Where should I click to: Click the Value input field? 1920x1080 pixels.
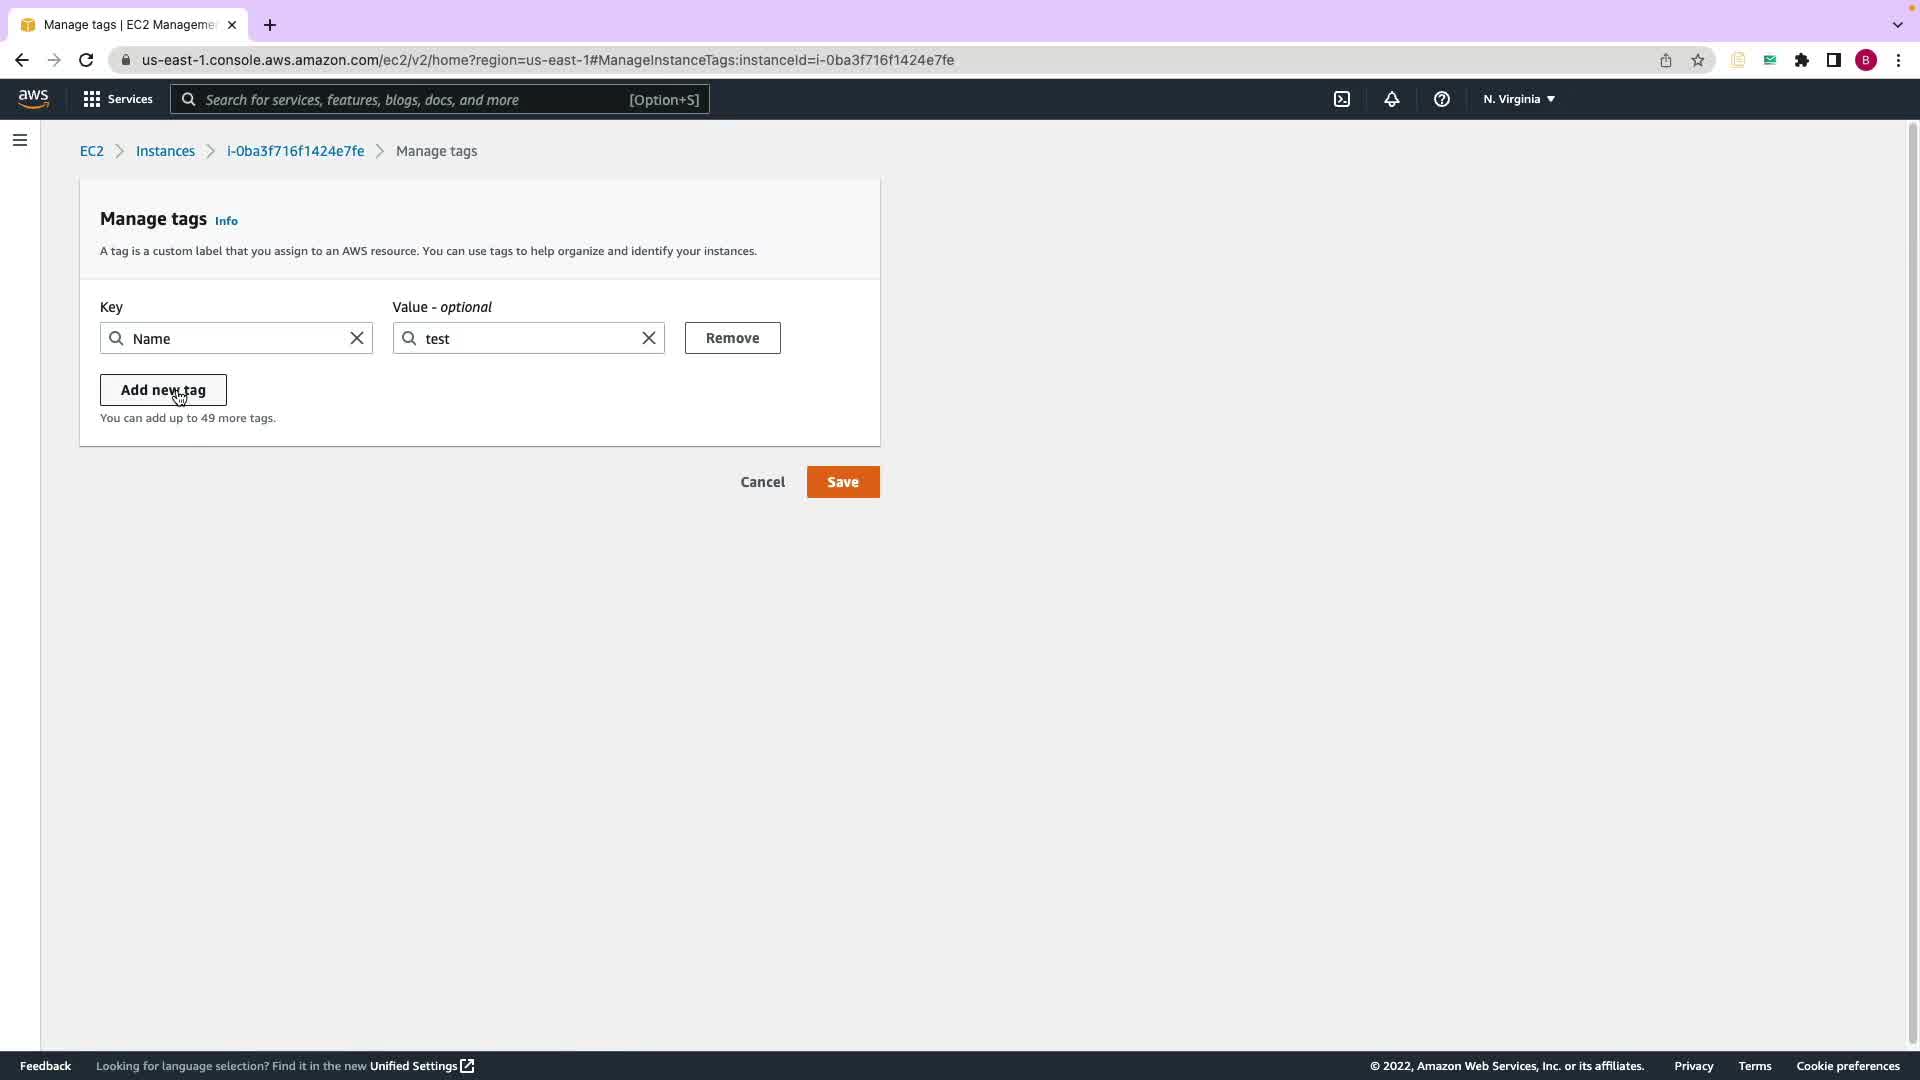pyautogui.click(x=528, y=338)
